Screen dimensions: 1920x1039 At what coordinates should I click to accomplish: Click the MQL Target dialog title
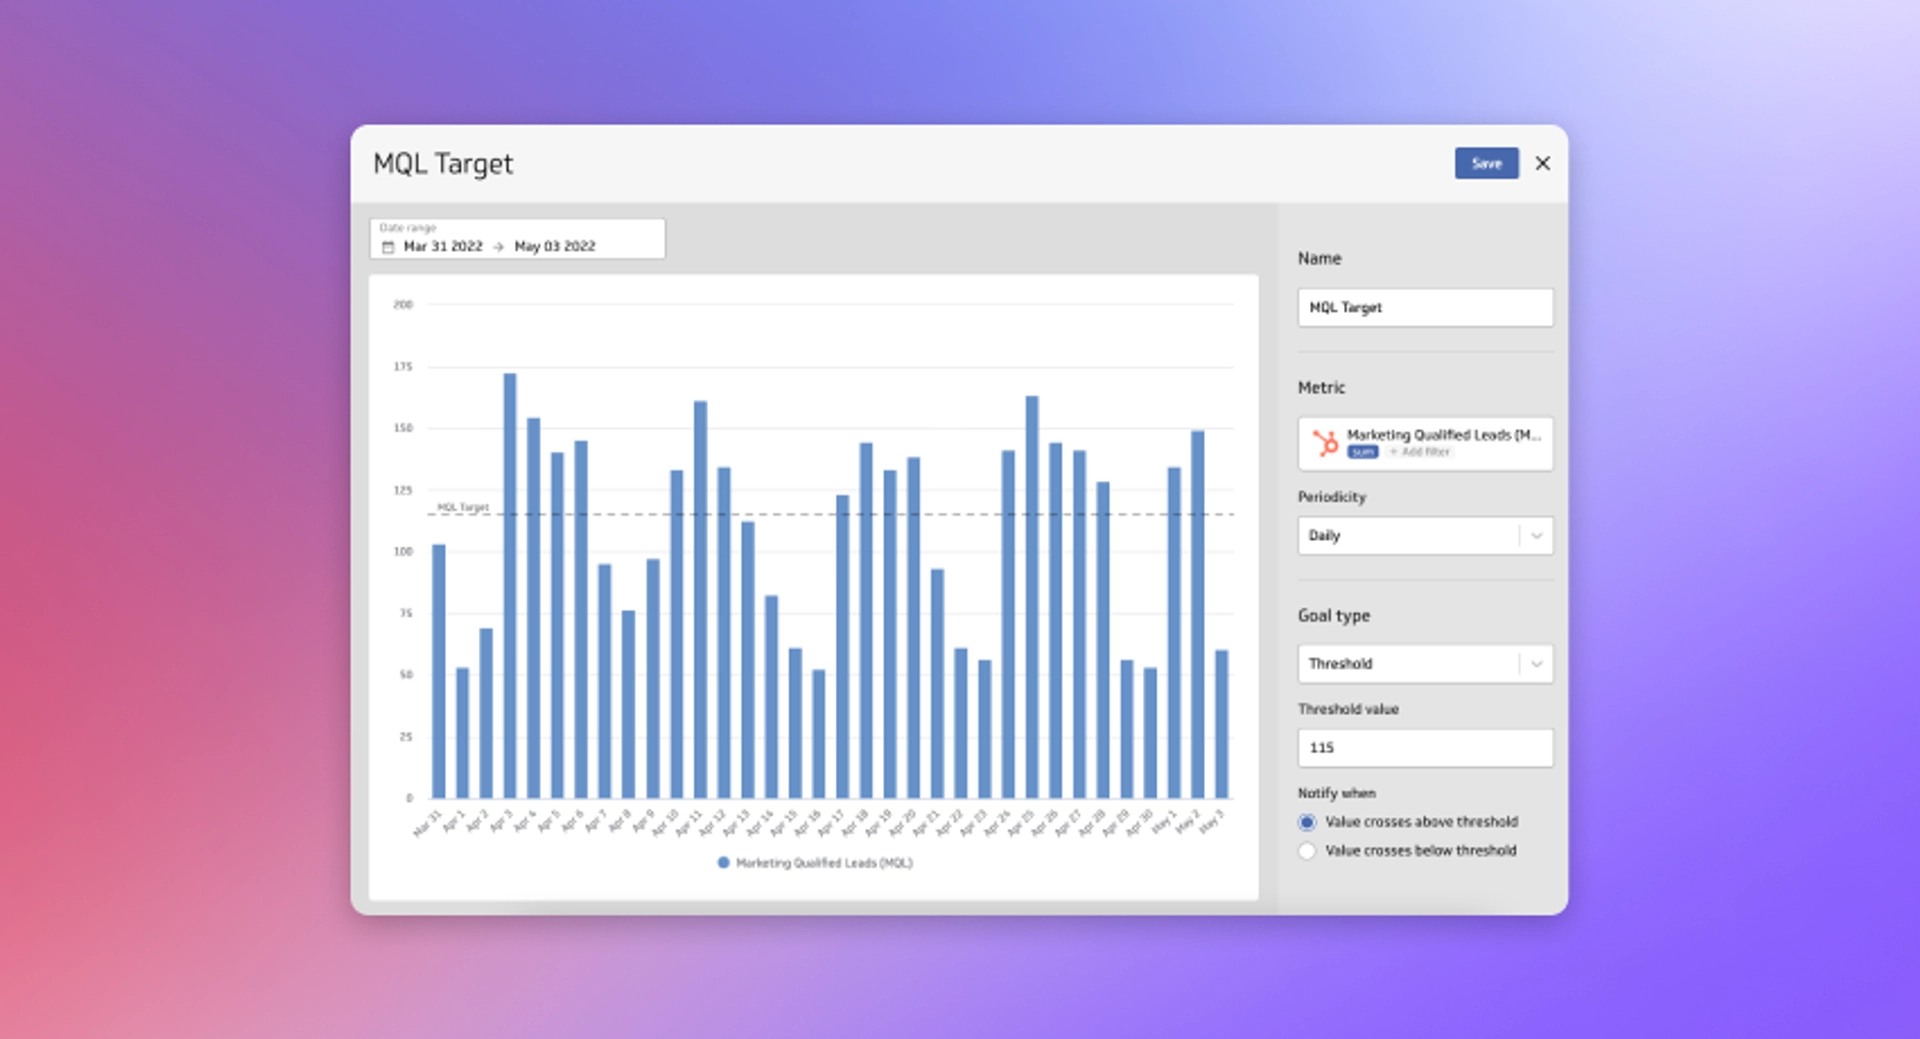click(443, 164)
